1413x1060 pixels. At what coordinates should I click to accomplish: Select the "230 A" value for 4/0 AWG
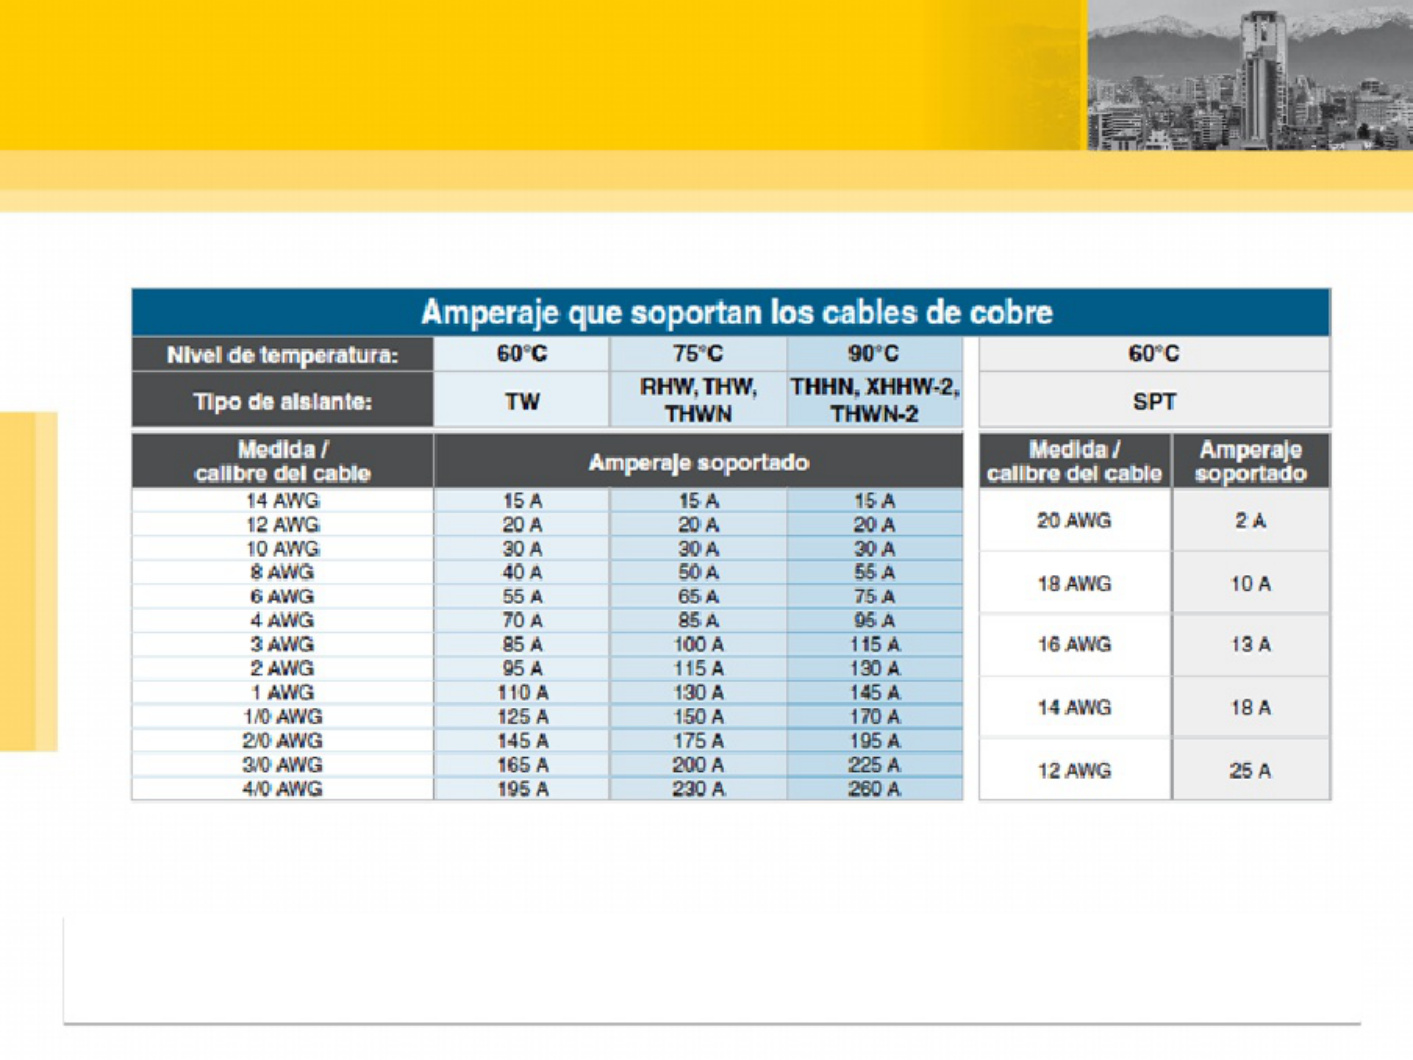pos(698,789)
